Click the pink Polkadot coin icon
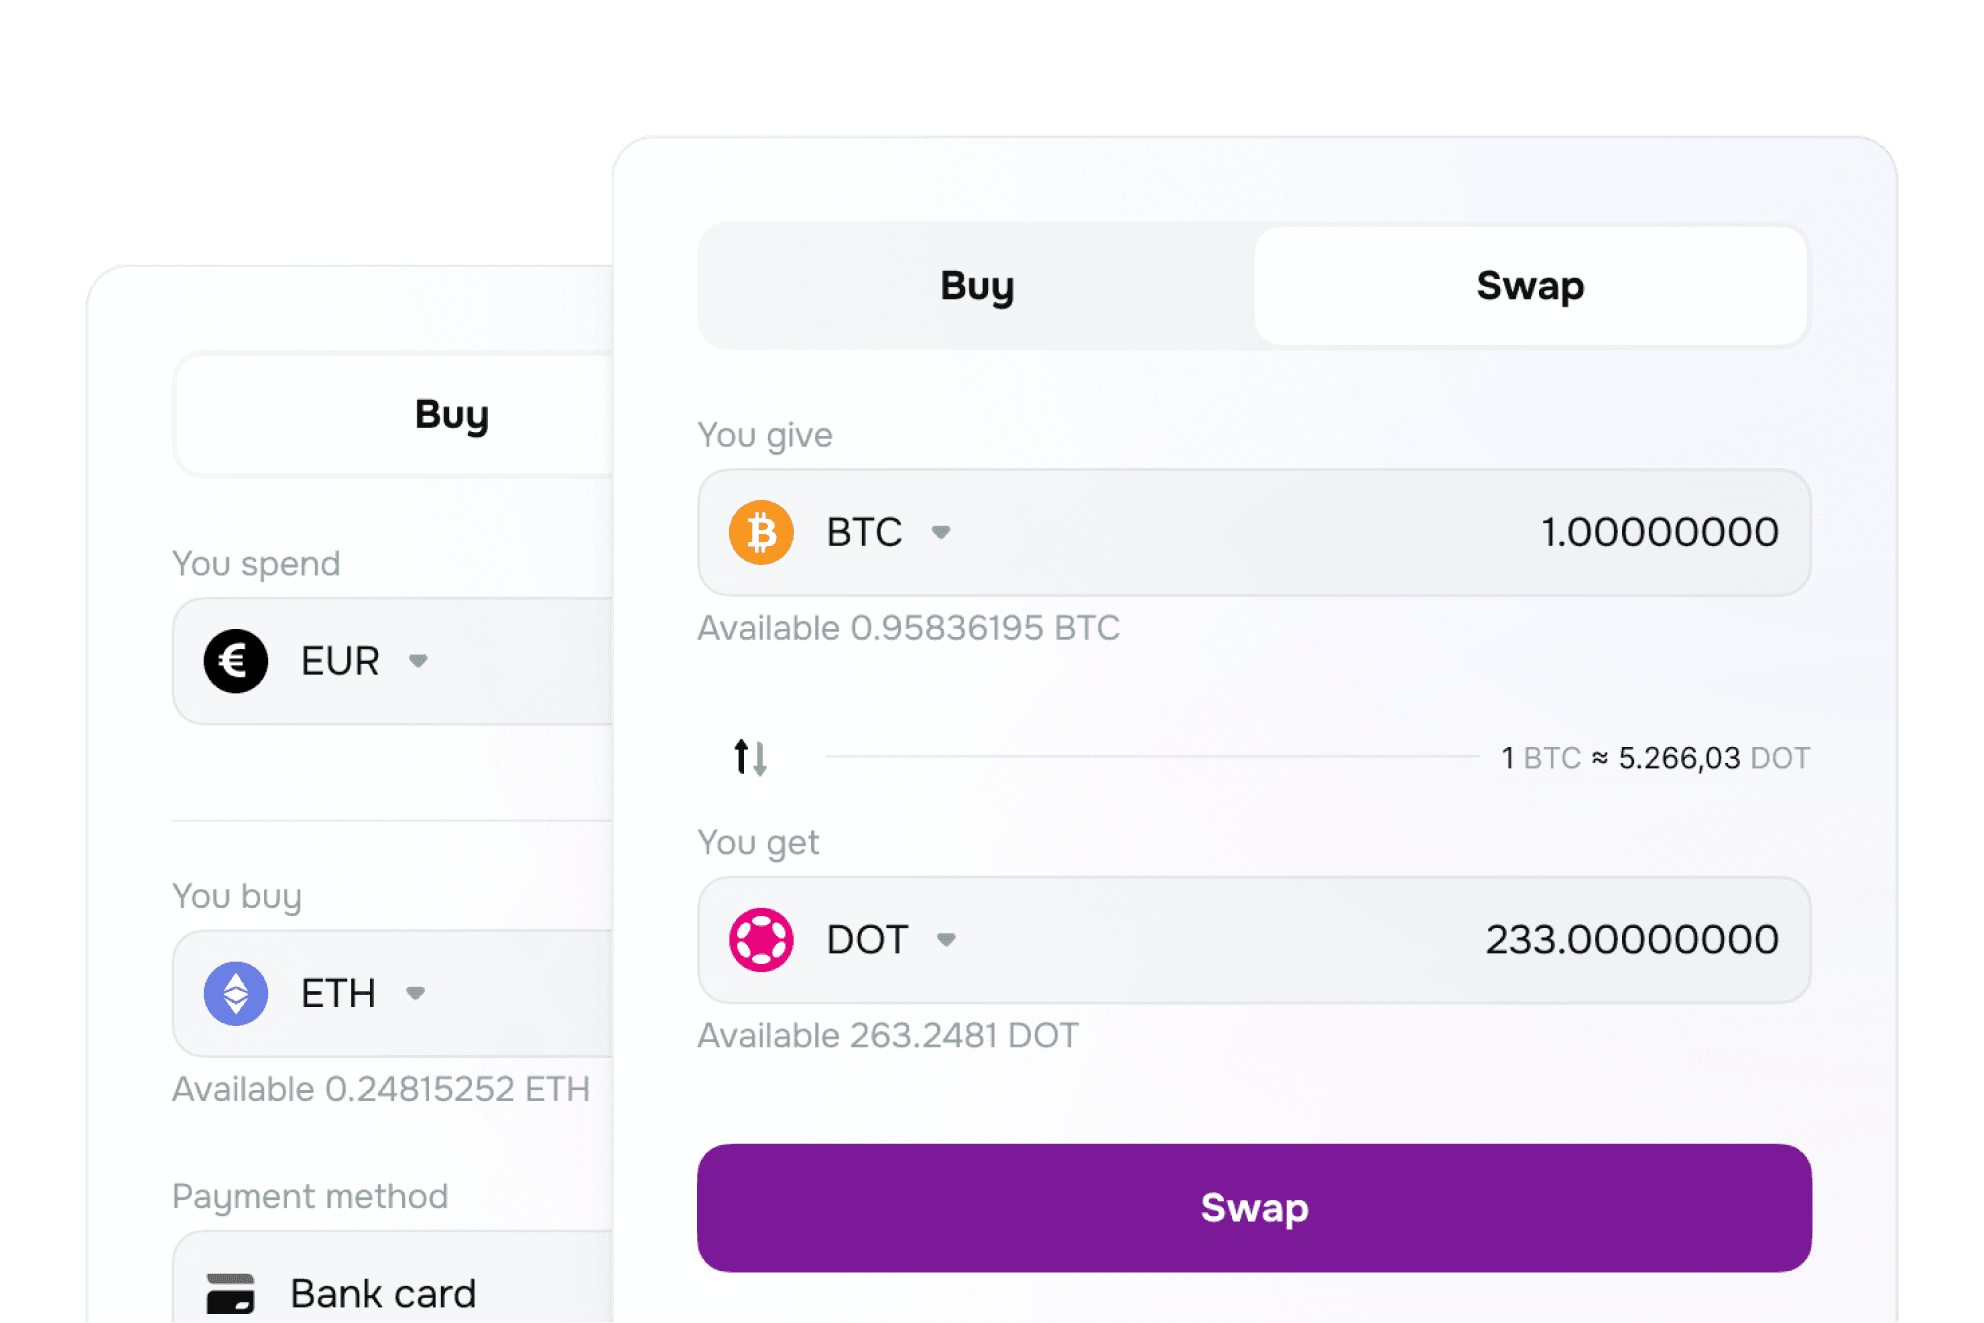1984x1323 pixels. pos(761,940)
